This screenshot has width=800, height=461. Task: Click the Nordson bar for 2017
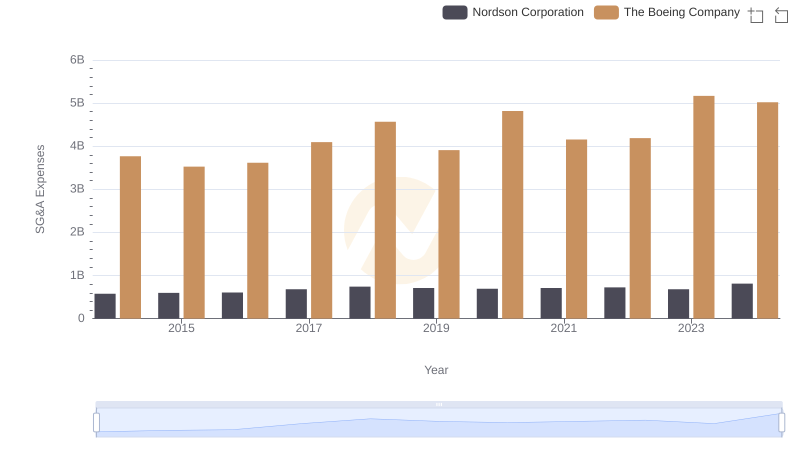(296, 304)
